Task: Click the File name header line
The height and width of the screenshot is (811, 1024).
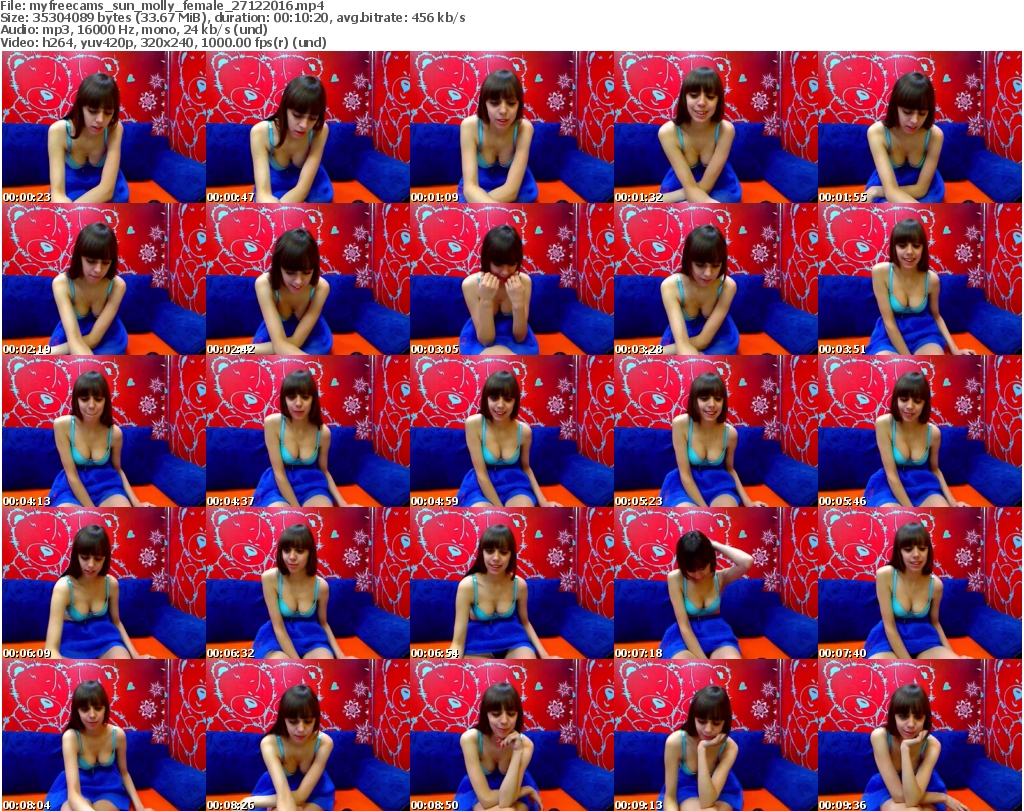Action: (x=163, y=6)
